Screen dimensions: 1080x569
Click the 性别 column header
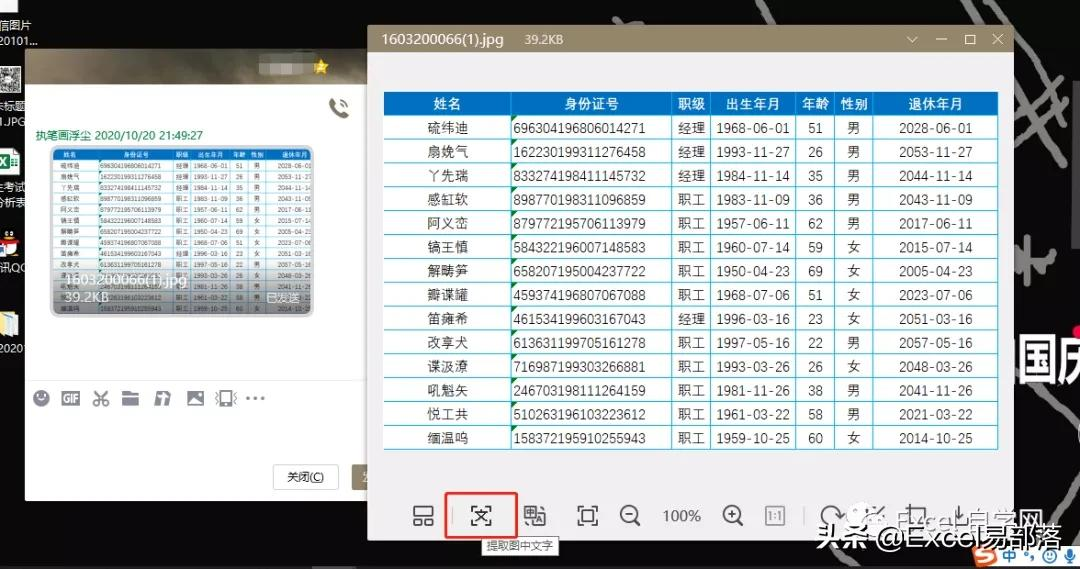coord(853,104)
